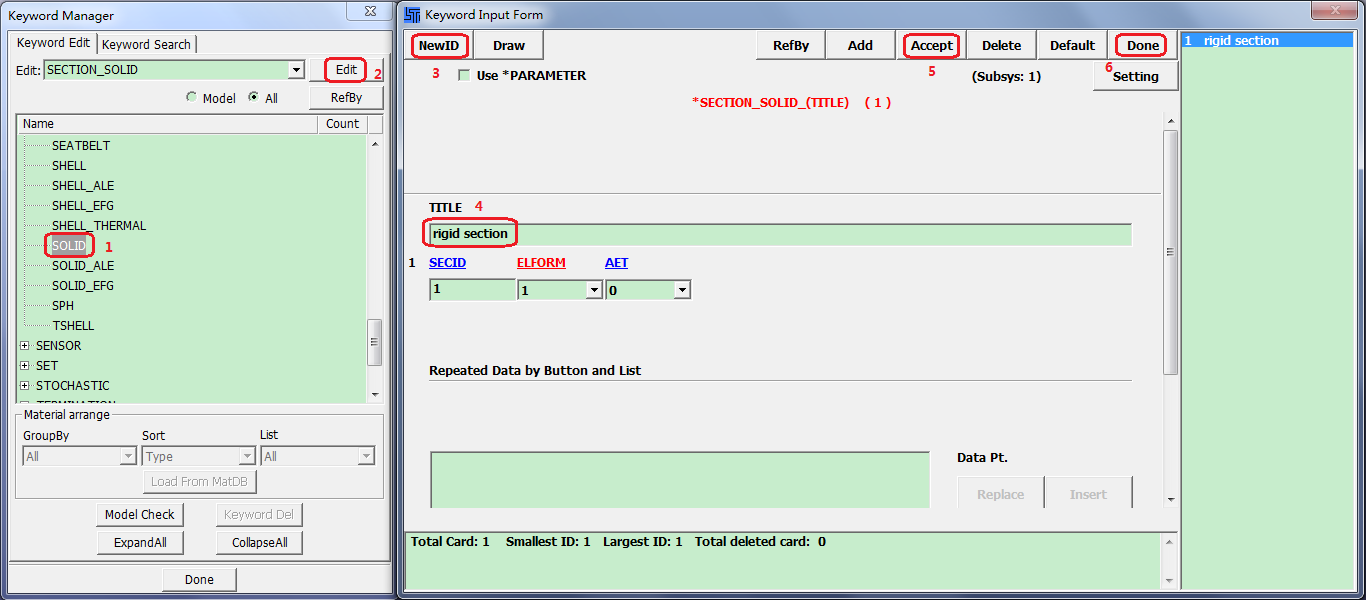Select the All radio button
Viewport: 1366px width, 600px height.
click(x=254, y=98)
